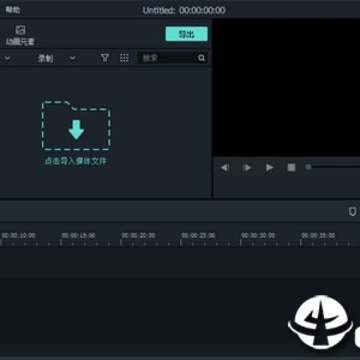The image size is (360, 360).
Task: Open the 帮助 (Help) menu
Action: 13,10
